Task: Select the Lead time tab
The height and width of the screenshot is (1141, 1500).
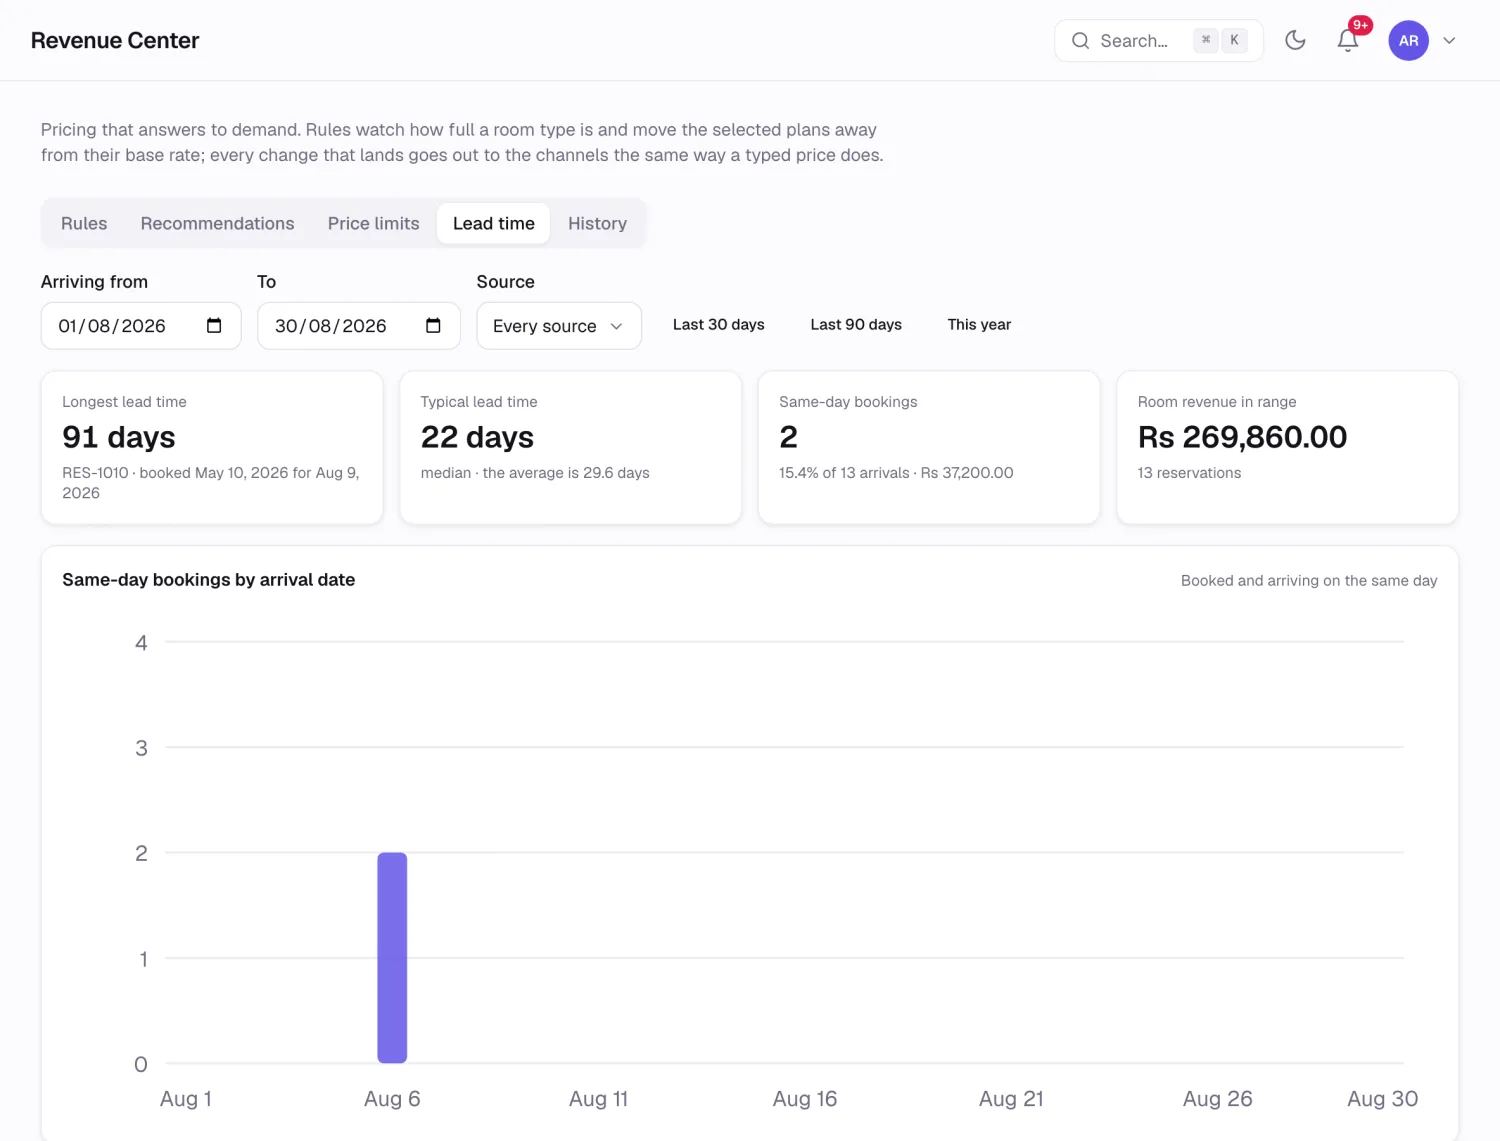Action: [x=493, y=223]
